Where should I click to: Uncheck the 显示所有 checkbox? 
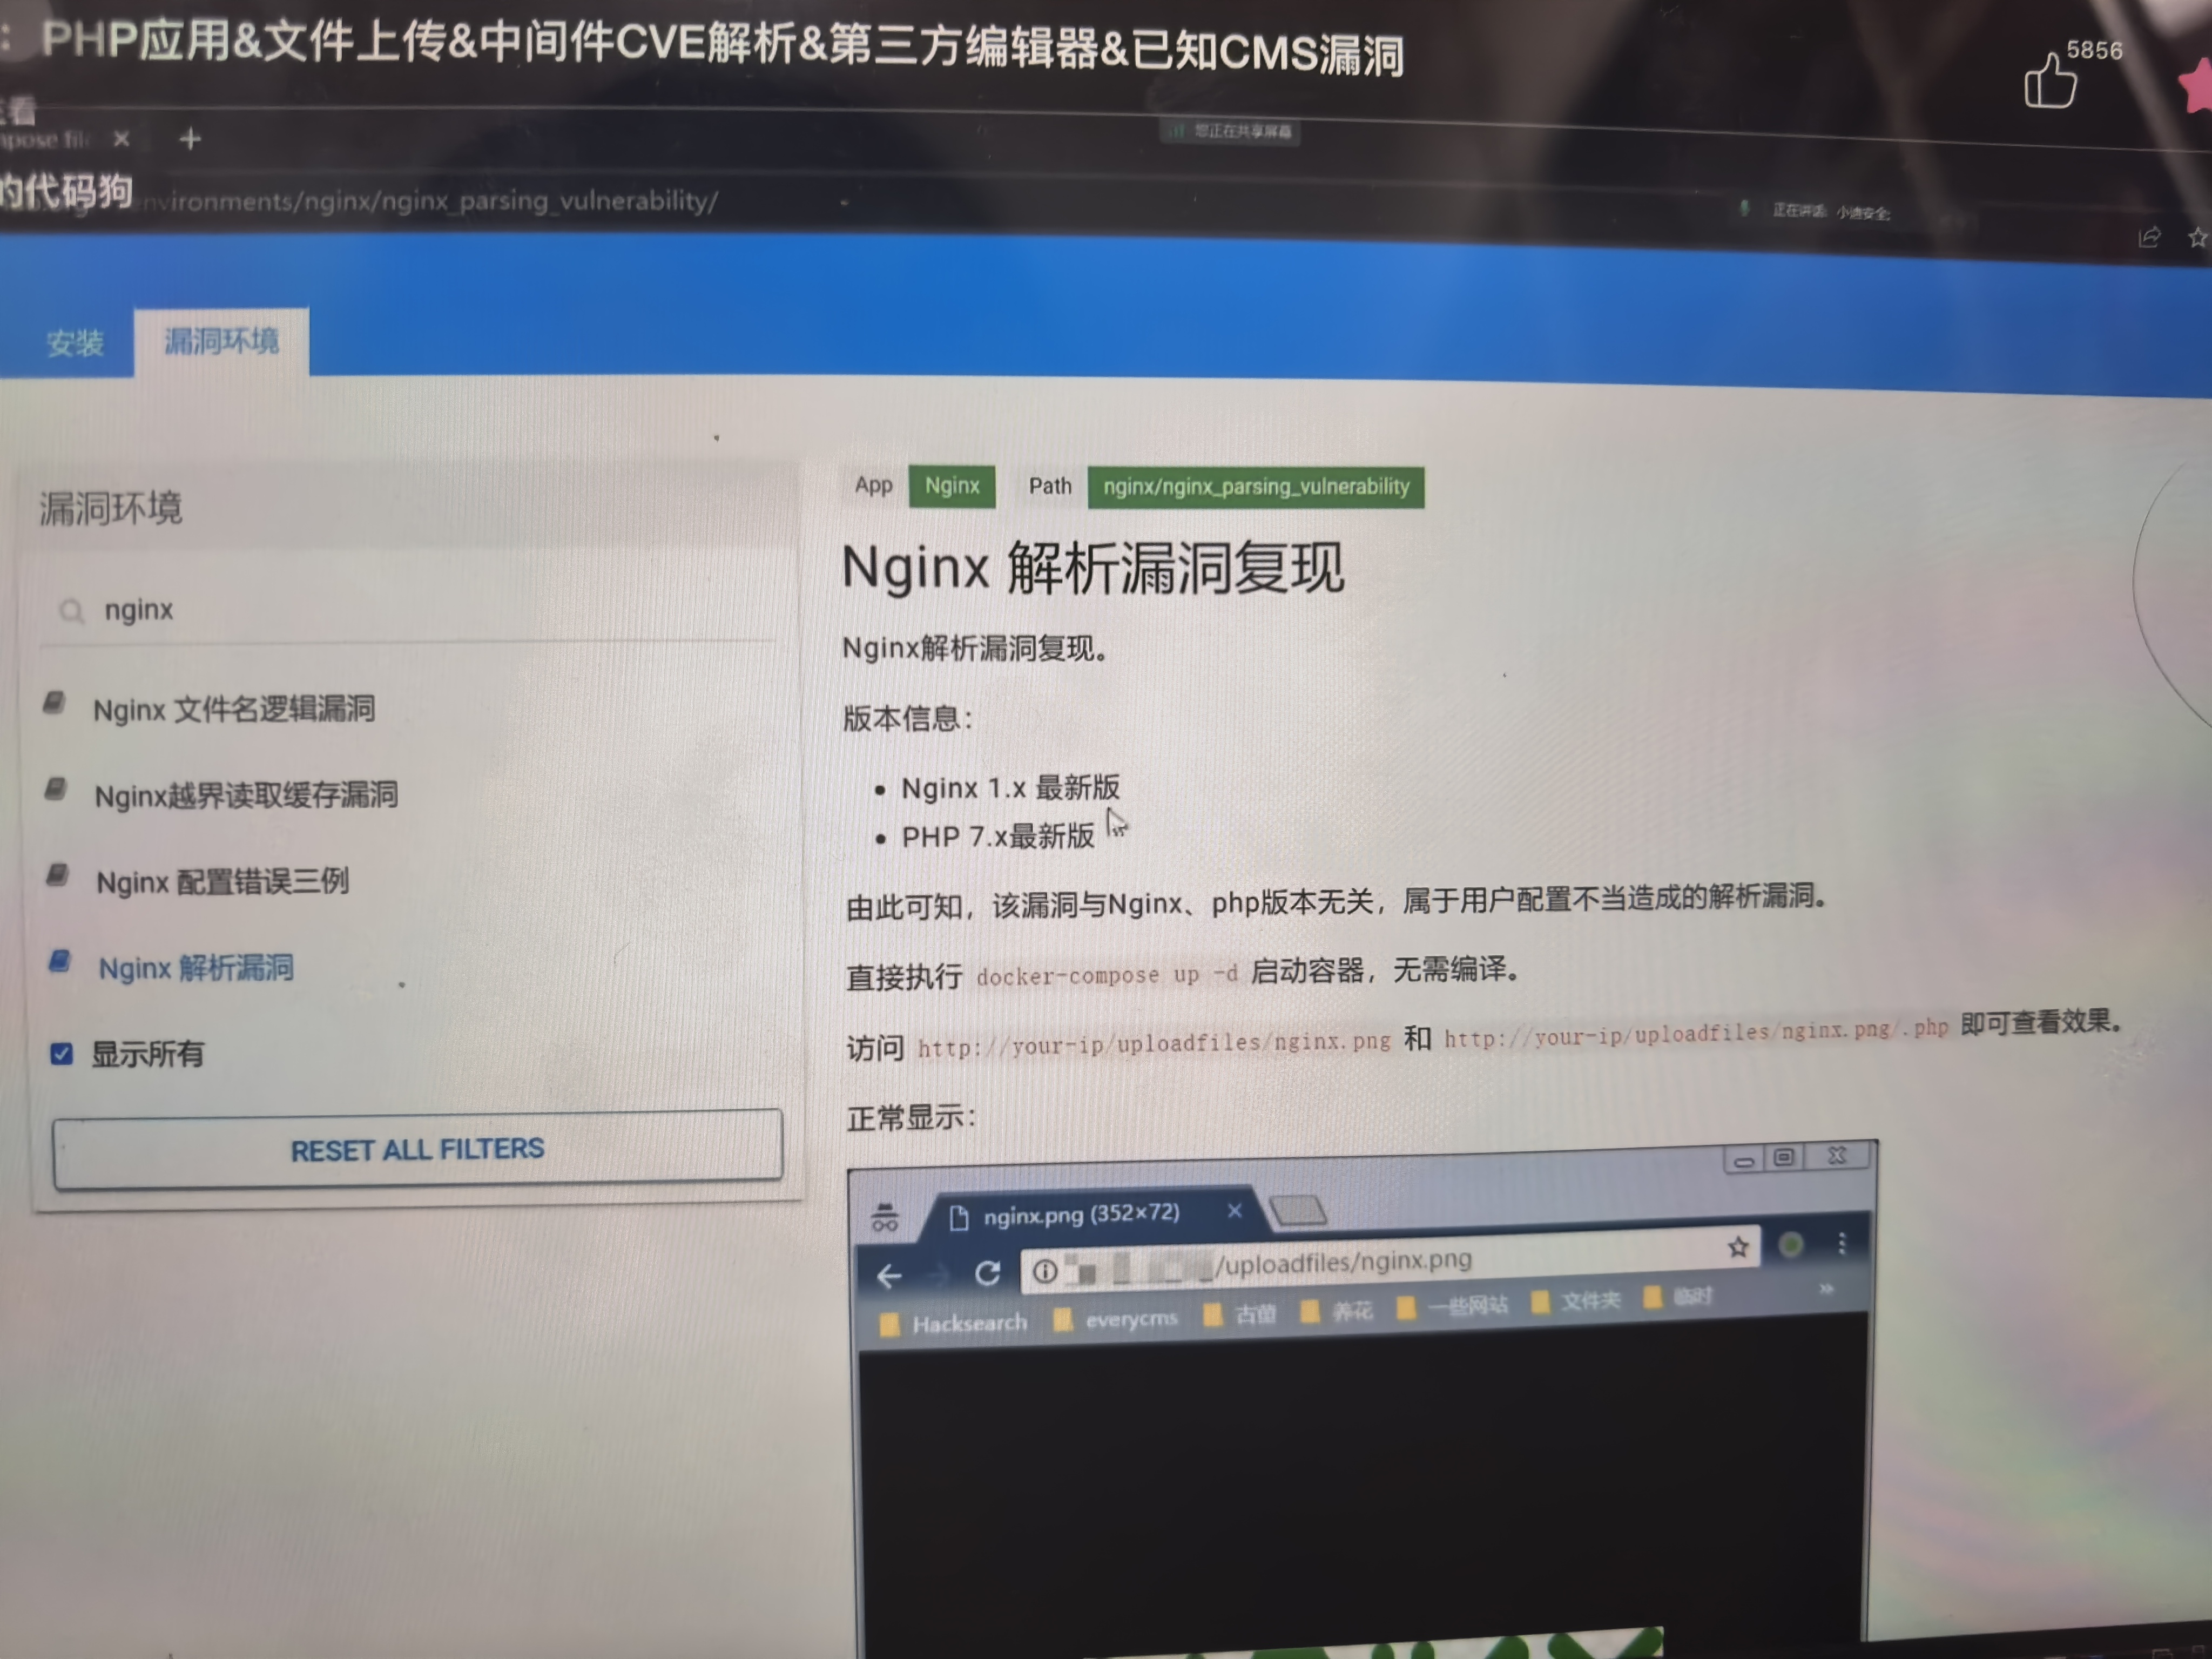(x=62, y=1054)
